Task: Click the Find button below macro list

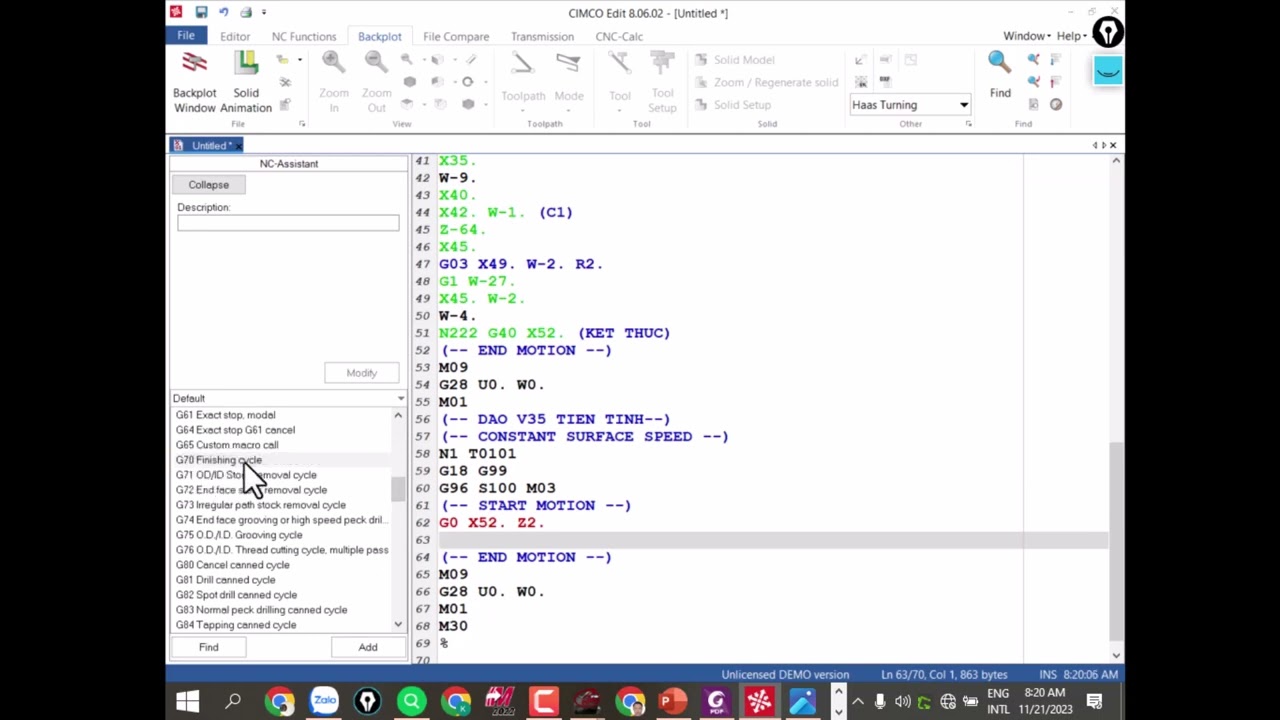Action: click(x=208, y=647)
